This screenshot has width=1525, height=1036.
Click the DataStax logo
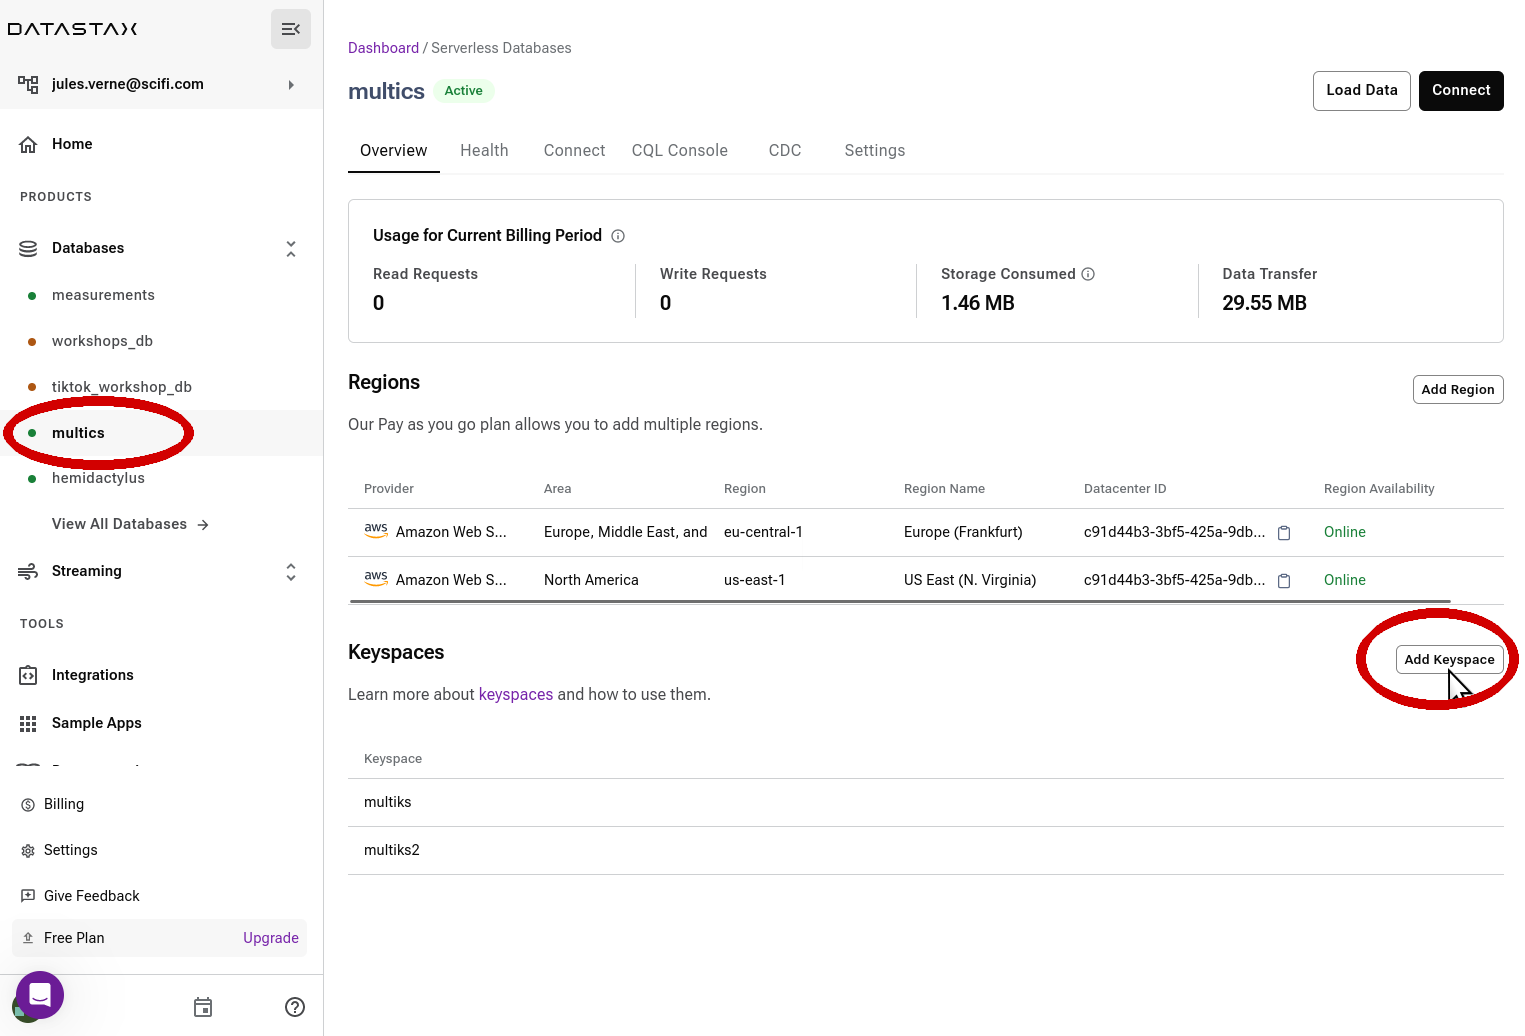pyautogui.click(x=72, y=29)
